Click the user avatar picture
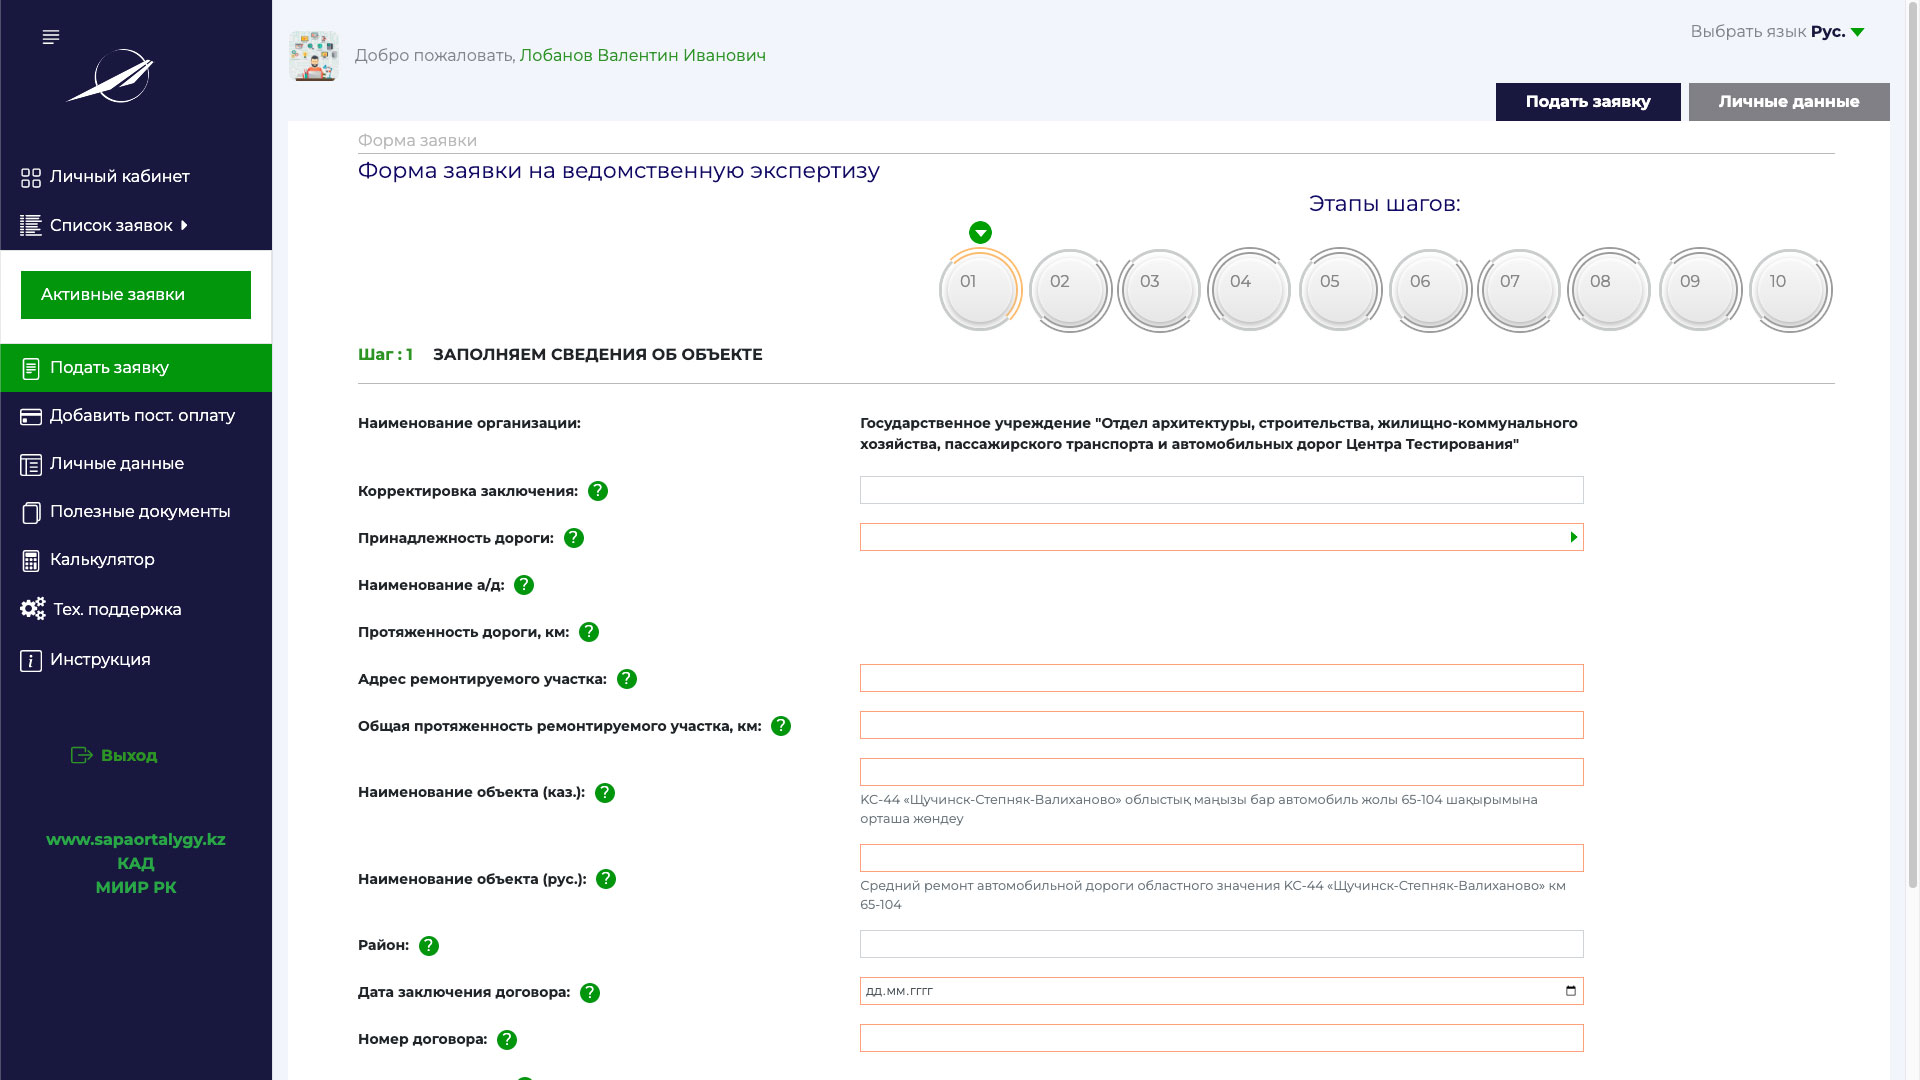The height and width of the screenshot is (1080, 1920). [x=314, y=56]
